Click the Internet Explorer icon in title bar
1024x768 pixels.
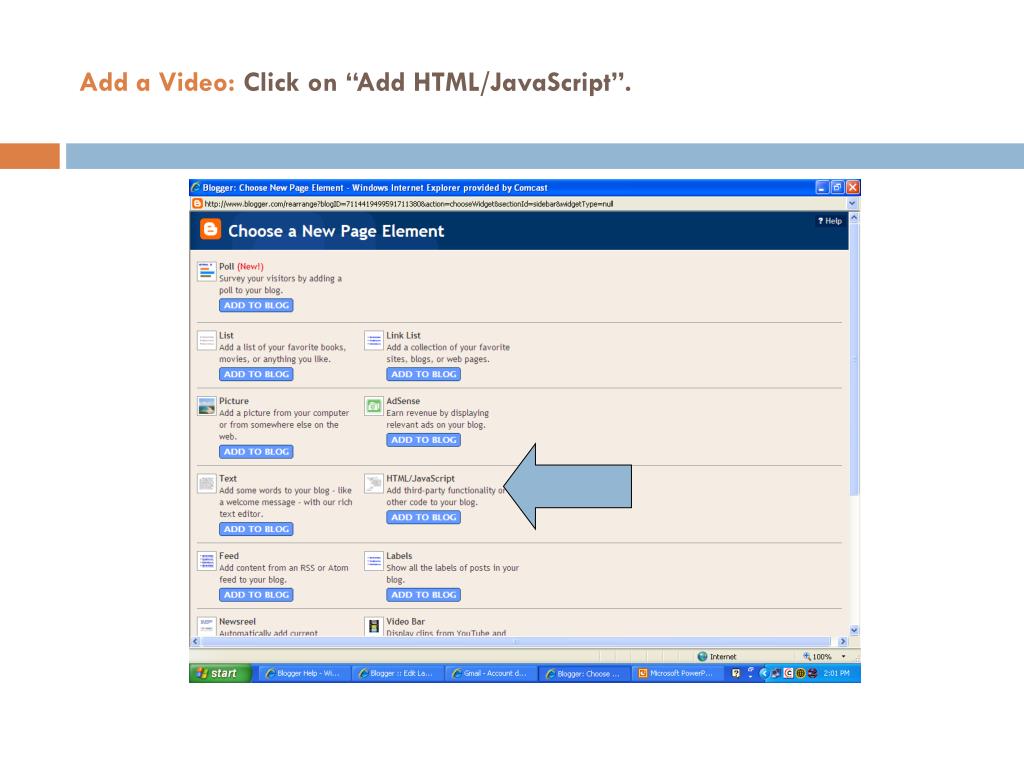pos(196,187)
